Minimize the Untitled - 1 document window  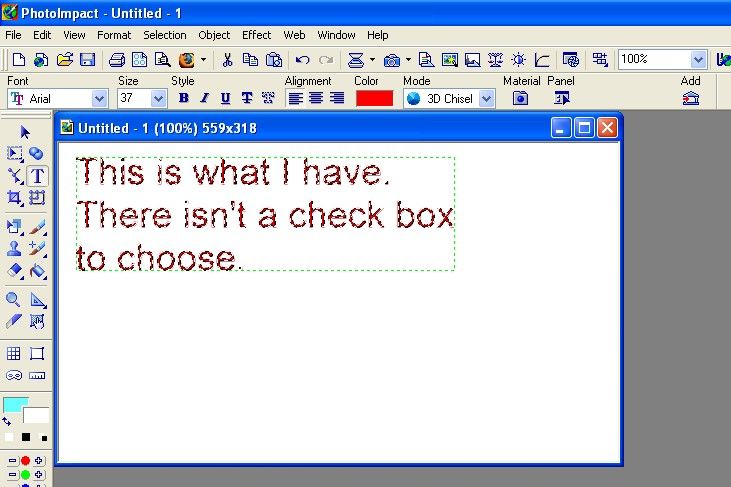pos(561,127)
